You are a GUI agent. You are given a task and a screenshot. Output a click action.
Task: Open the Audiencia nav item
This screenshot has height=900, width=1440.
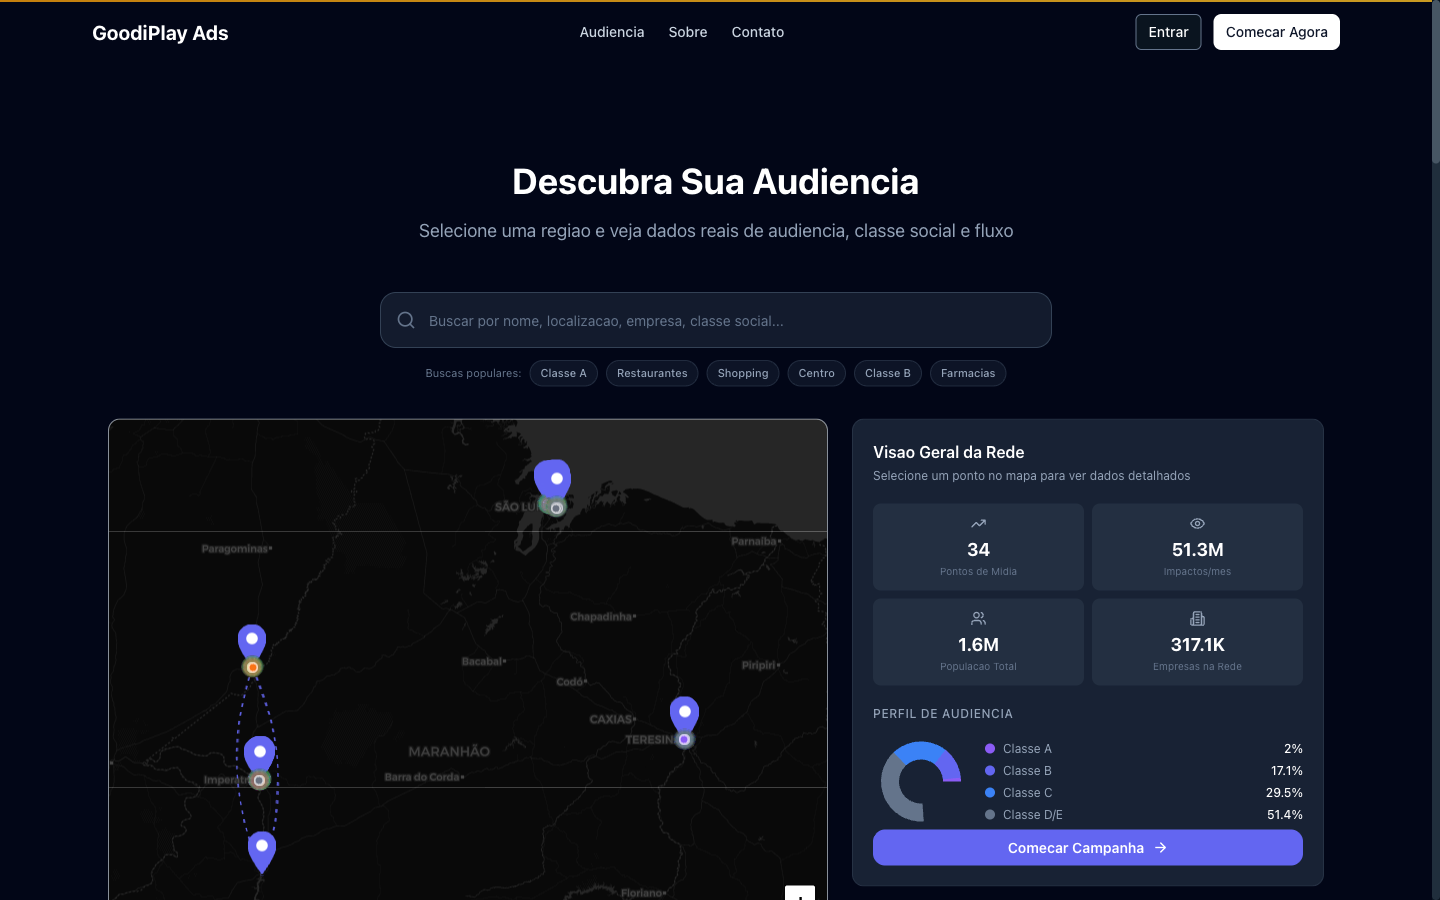click(612, 32)
